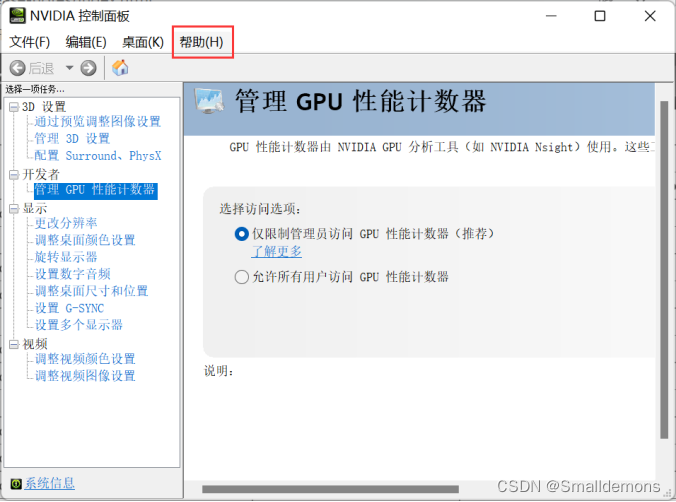This screenshot has width=676, height=502.
Task: Open the 帮助(H) menu
Action: pyautogui.click(x=201, y=42)
